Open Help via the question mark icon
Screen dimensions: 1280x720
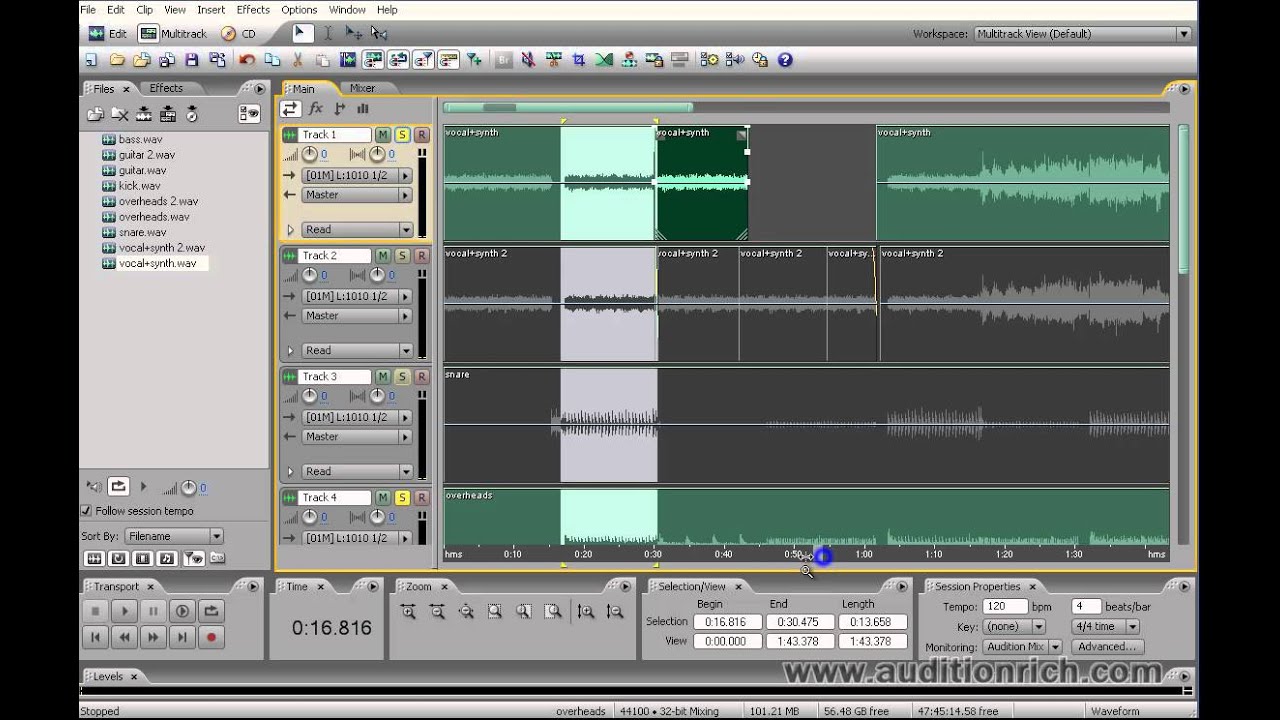pyautogui.click(x=785, y=60)
